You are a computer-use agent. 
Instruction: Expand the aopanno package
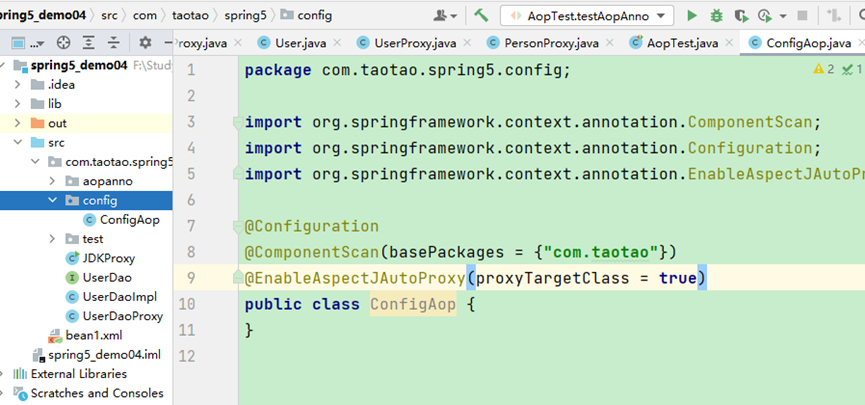click(x=53, y=181)
